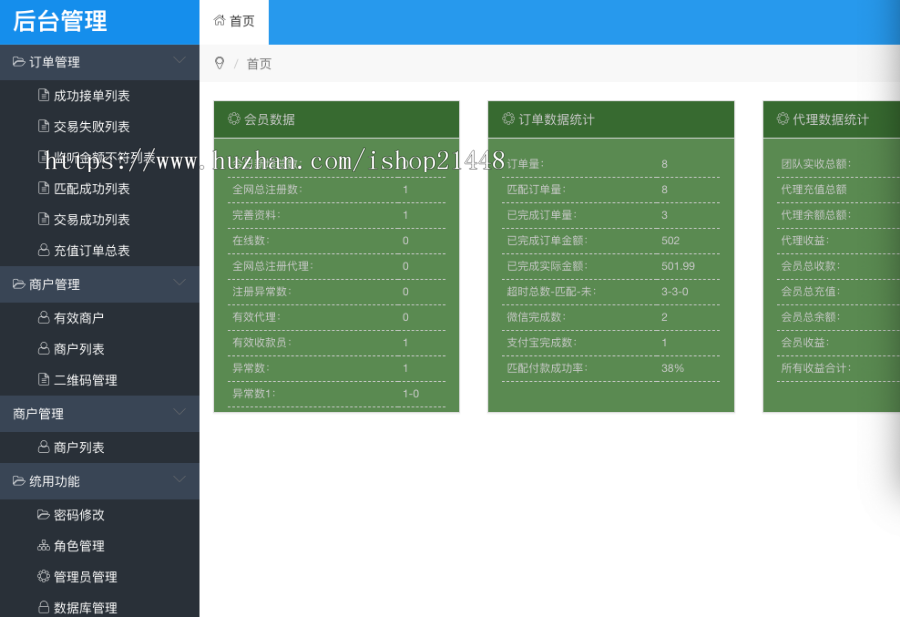Select 全网总注册代理 row label
The image size is (900, 617).
[x=273, y=266]
